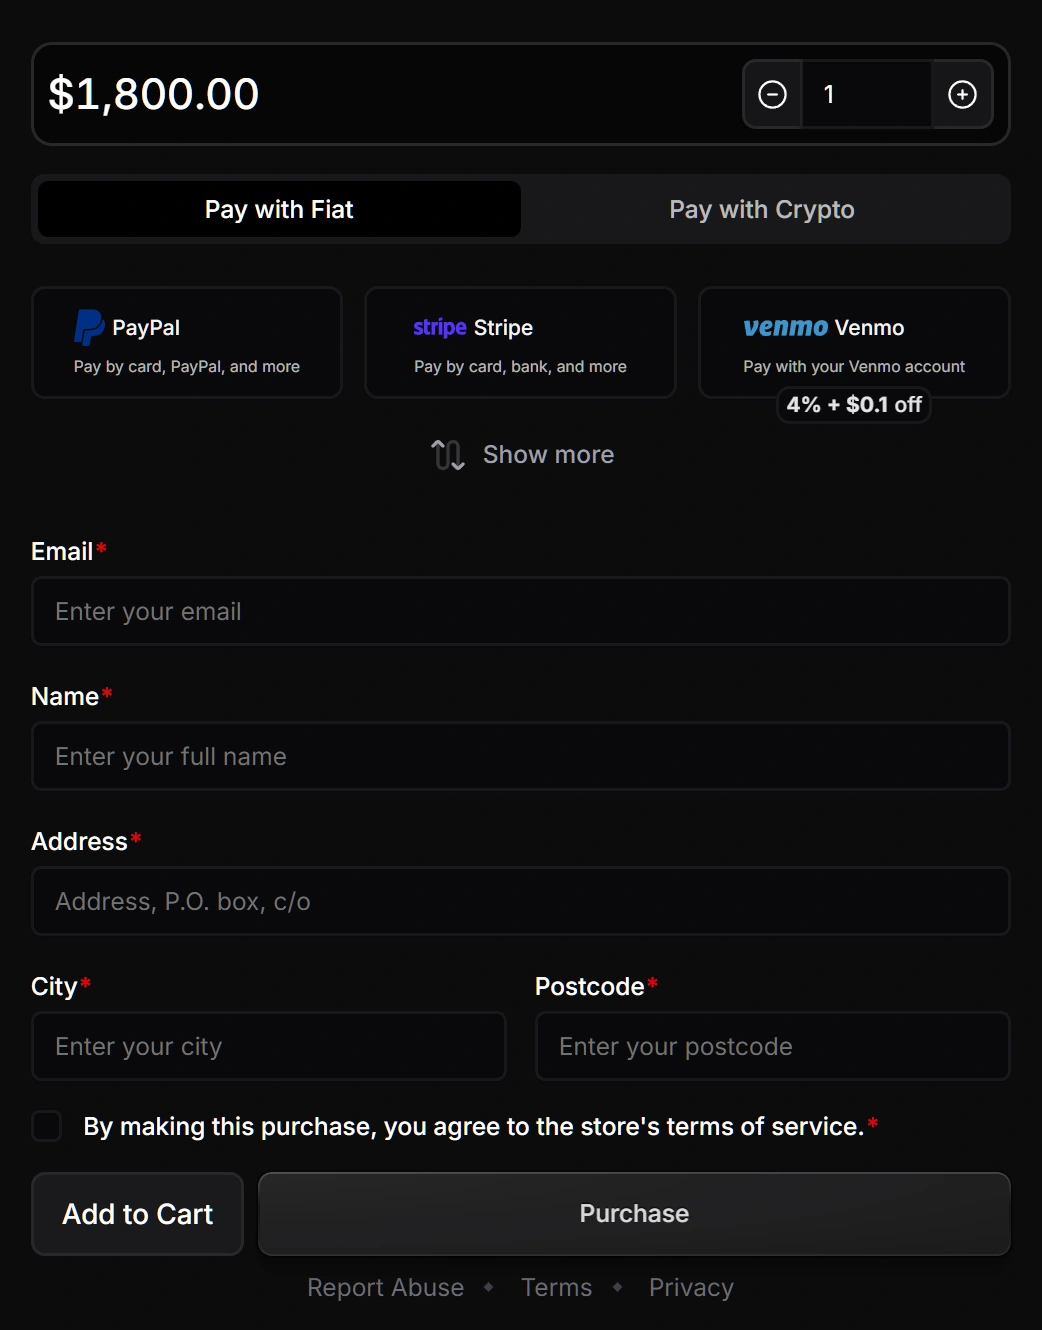
Task: Expand payment methods with Show more
Action: click(548, 455)
